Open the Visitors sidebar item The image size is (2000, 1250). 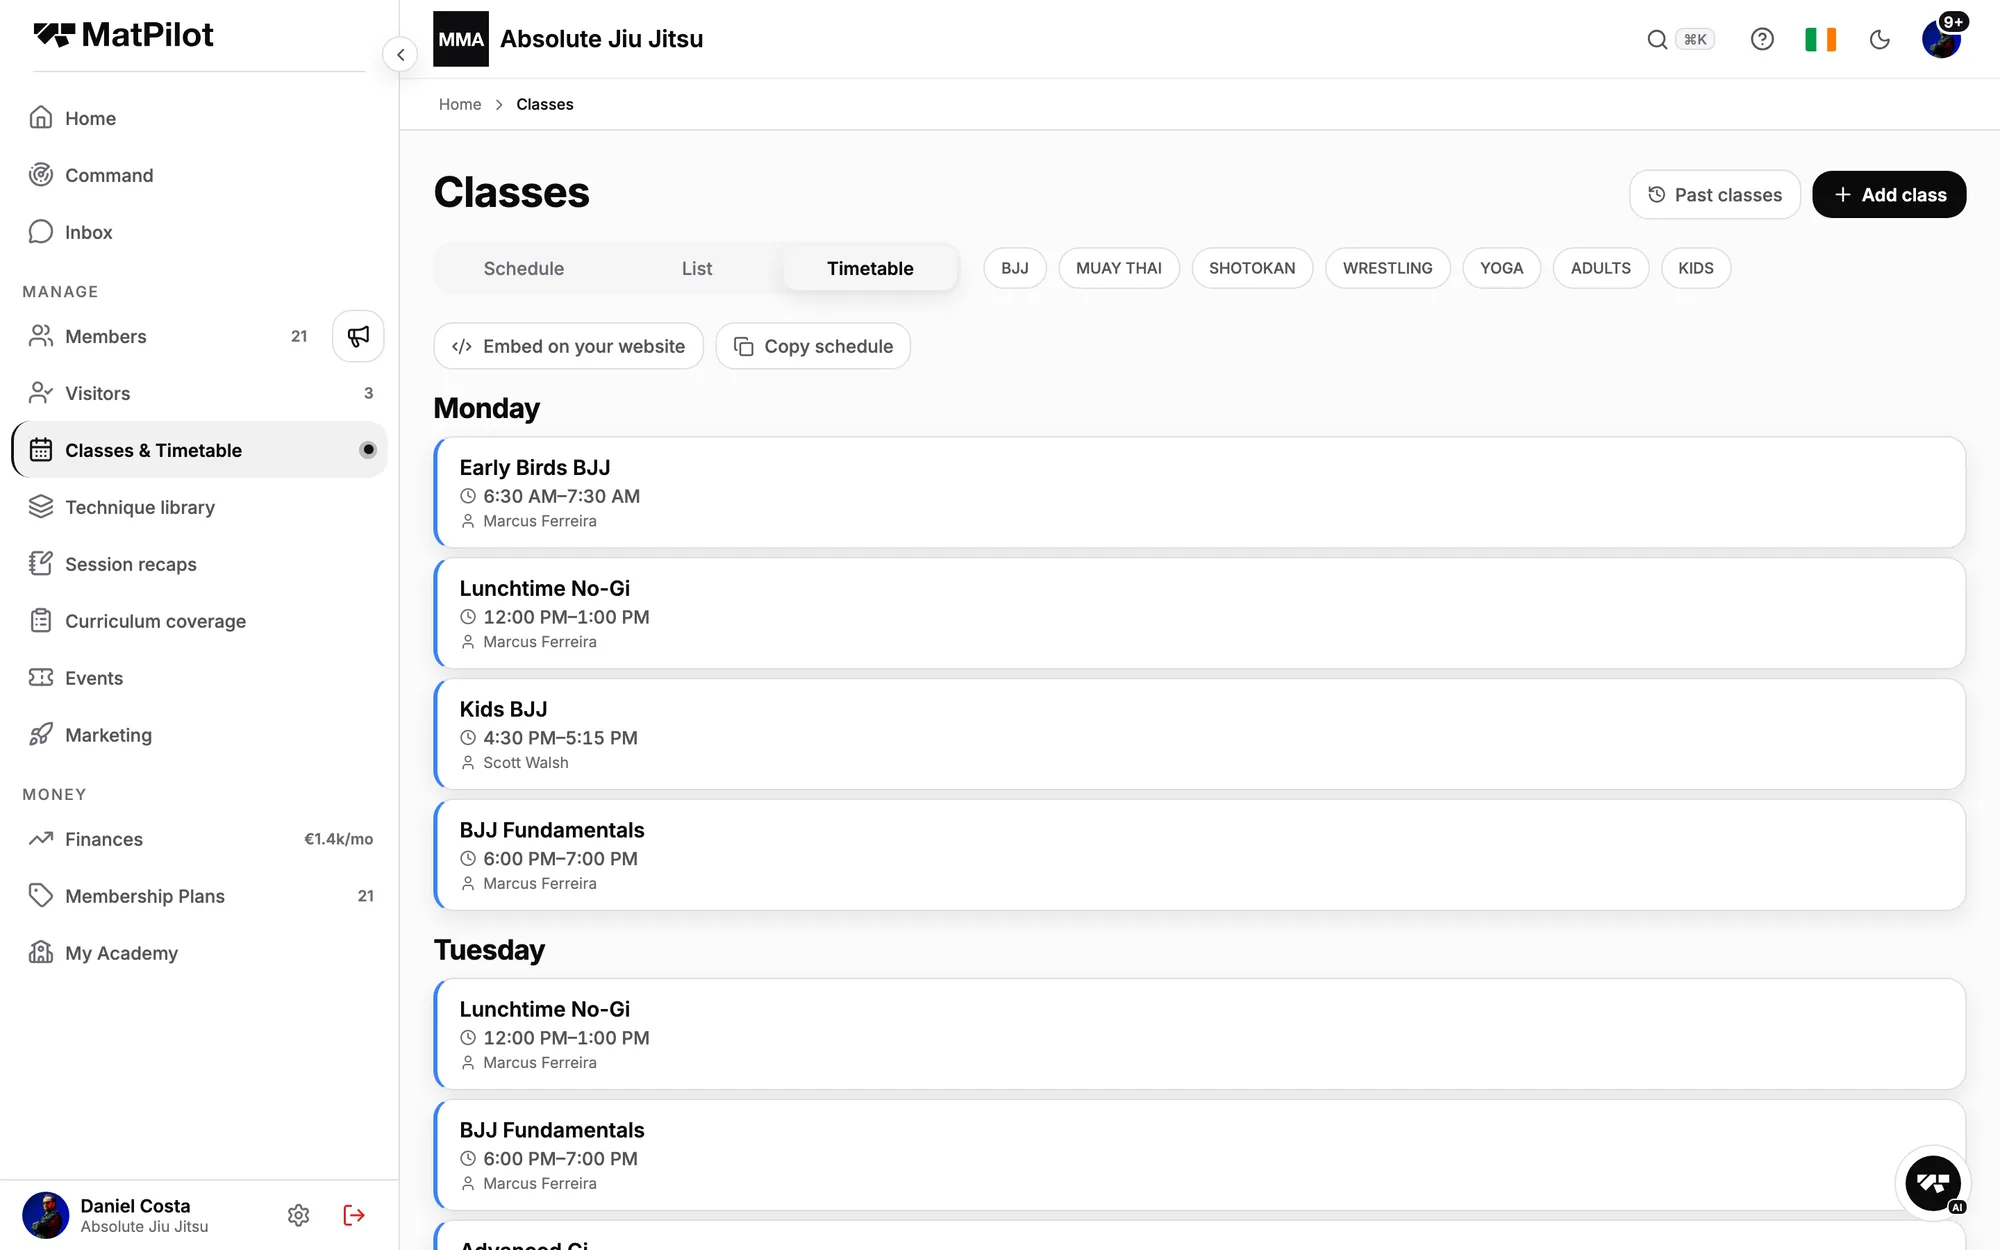(200, 393)
